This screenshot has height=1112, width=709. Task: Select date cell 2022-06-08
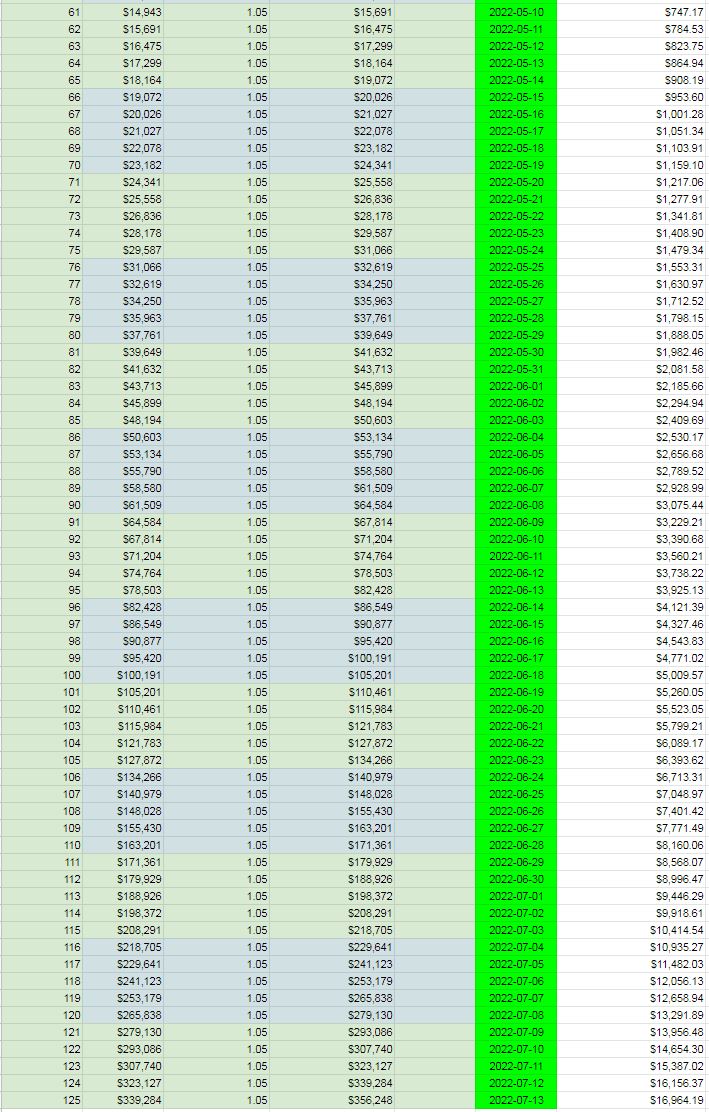click(516, 506)
